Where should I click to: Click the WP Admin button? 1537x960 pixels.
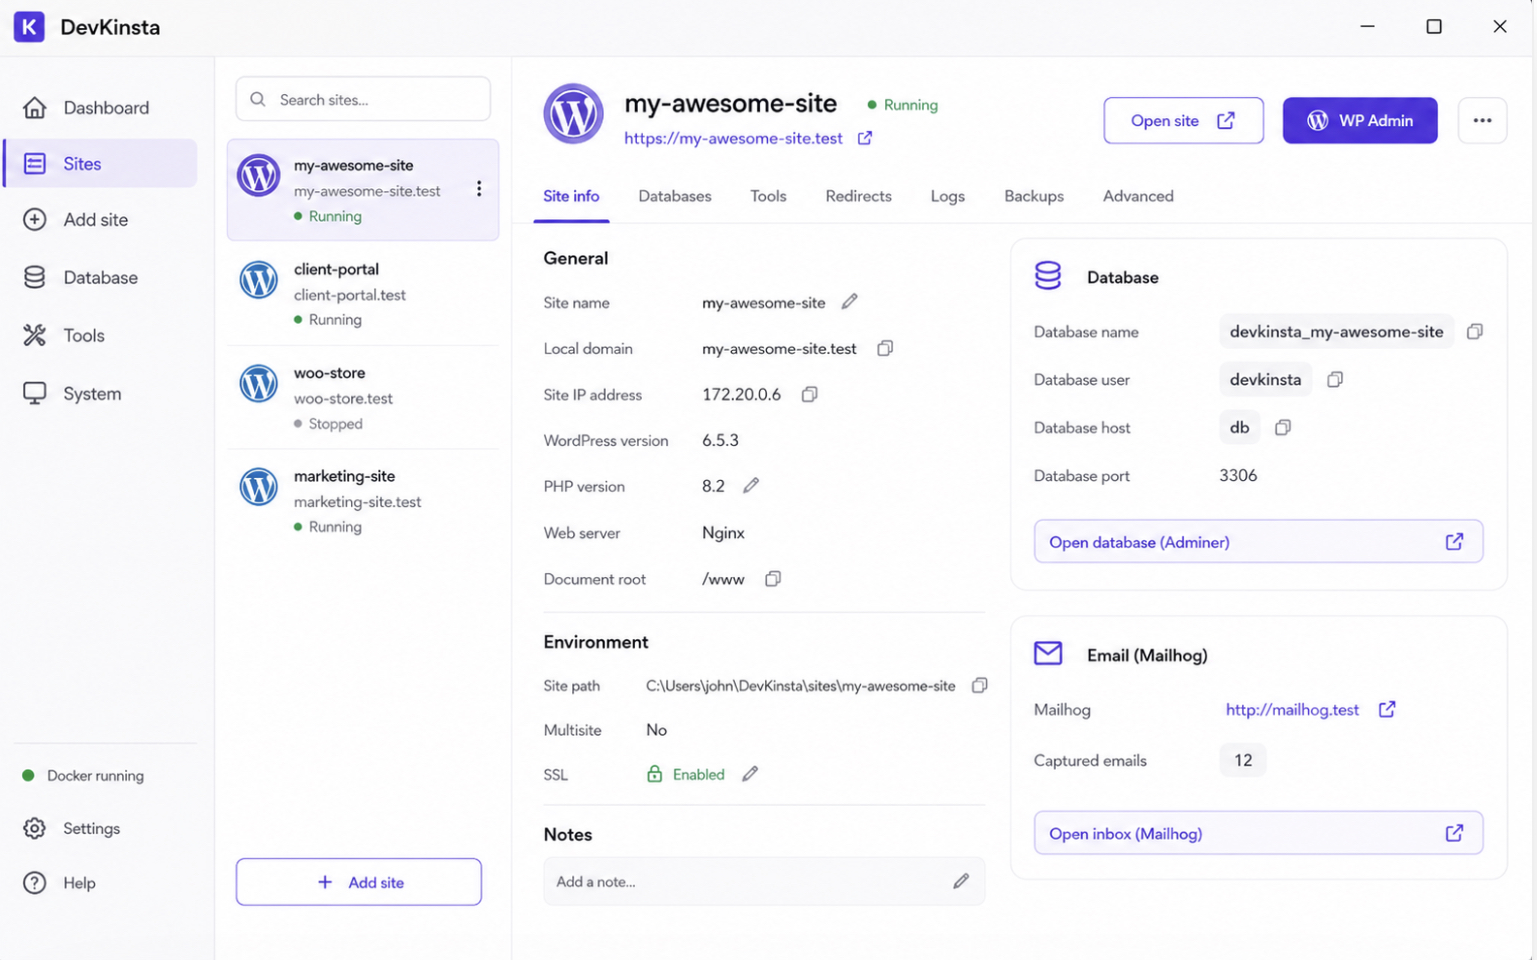1360,120
